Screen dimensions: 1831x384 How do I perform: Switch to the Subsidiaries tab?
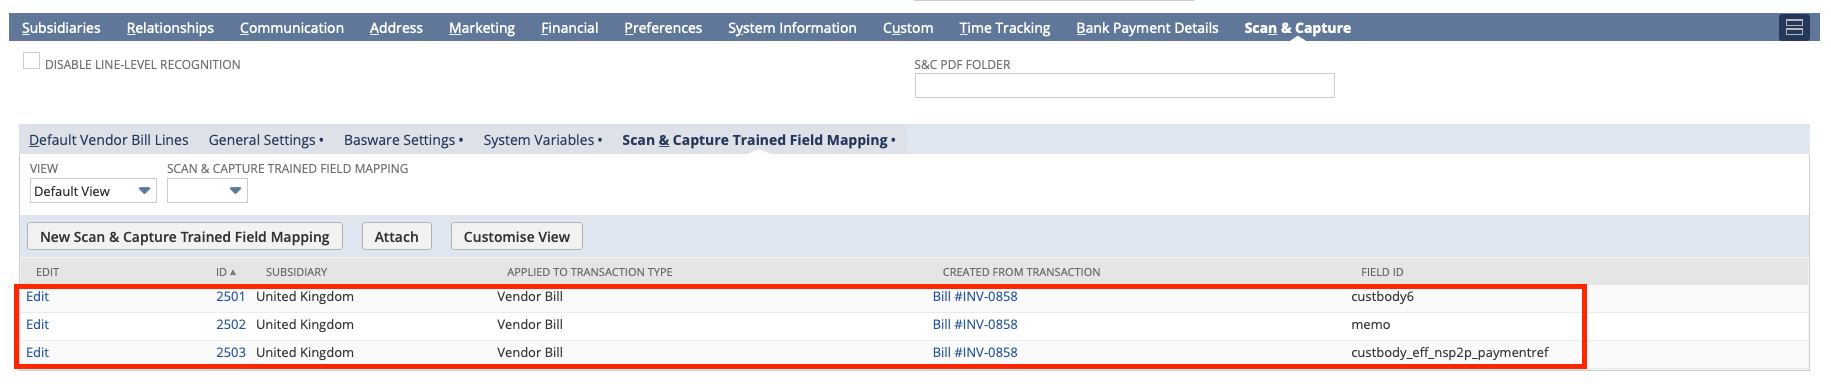[x=61, y=28]
